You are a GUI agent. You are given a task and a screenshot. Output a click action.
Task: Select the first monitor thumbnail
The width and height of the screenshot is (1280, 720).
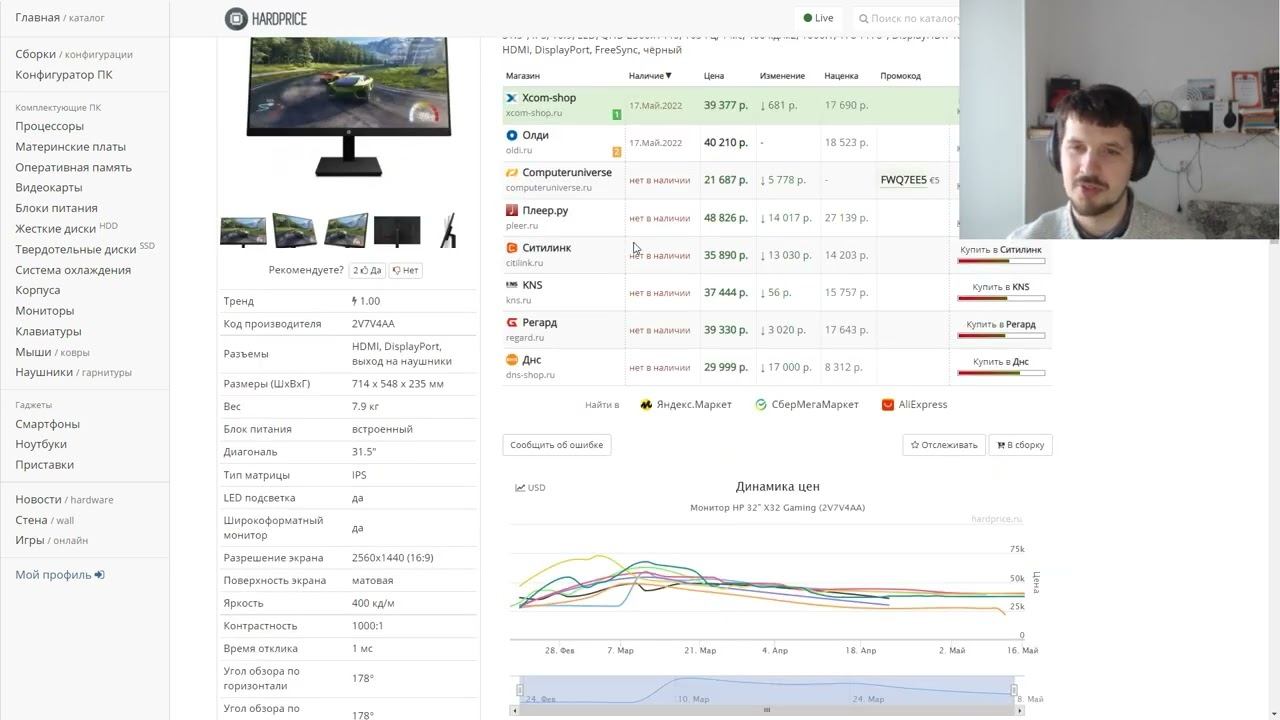tap(243, 230)
